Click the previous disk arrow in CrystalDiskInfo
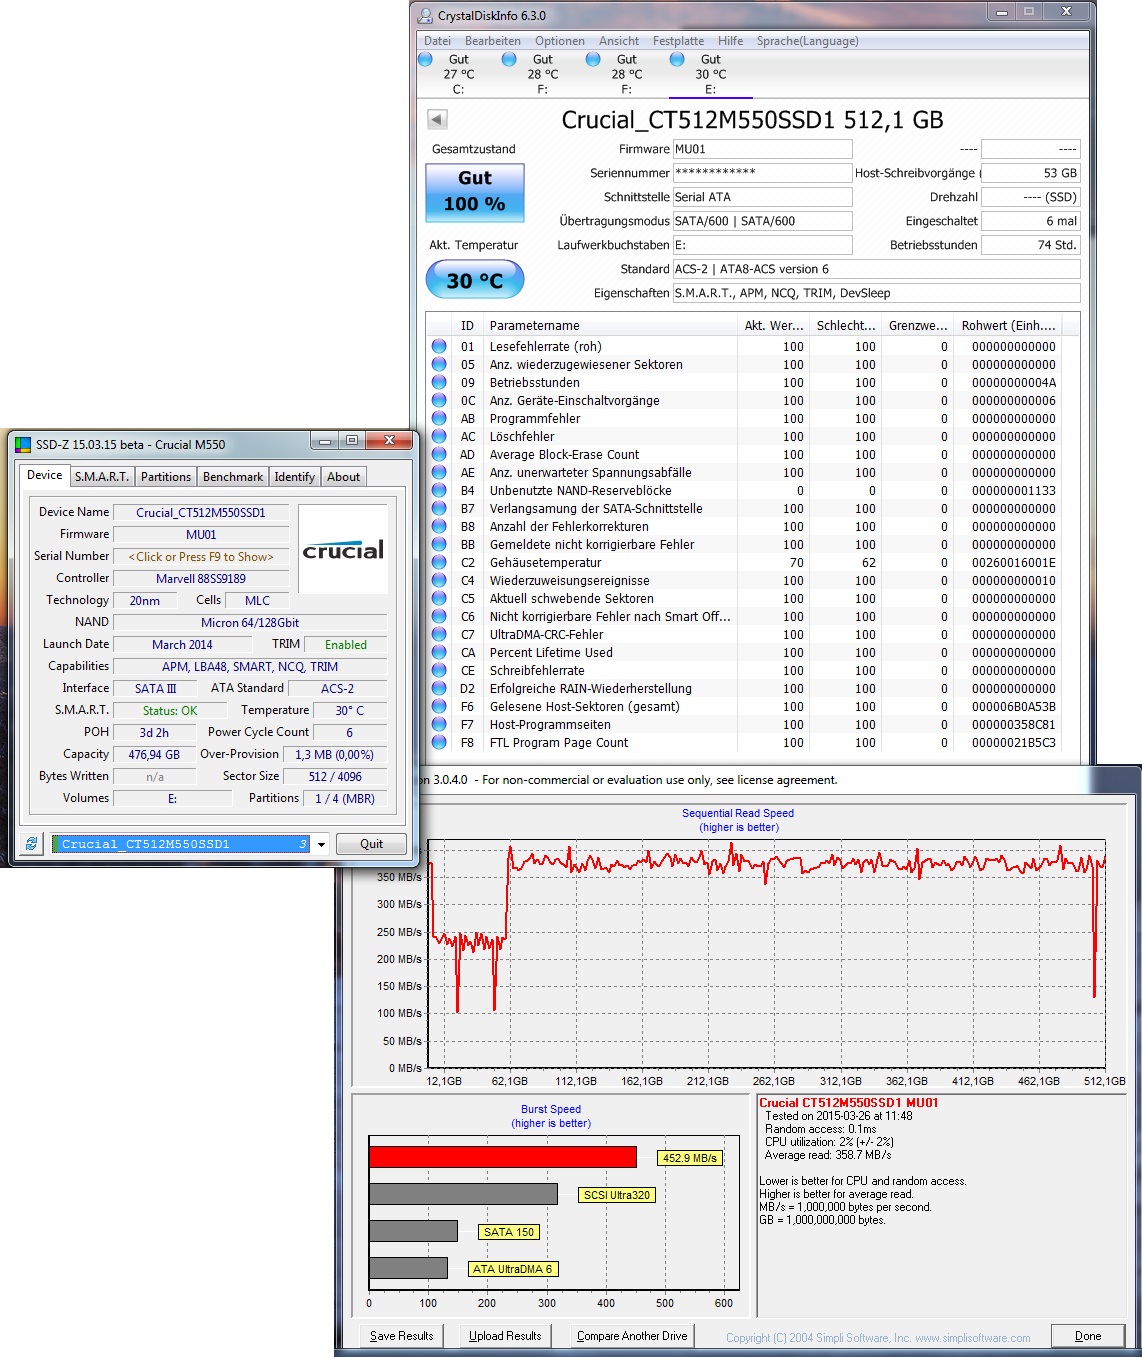Screen dimensions: 1142x1357 [437, 120]
